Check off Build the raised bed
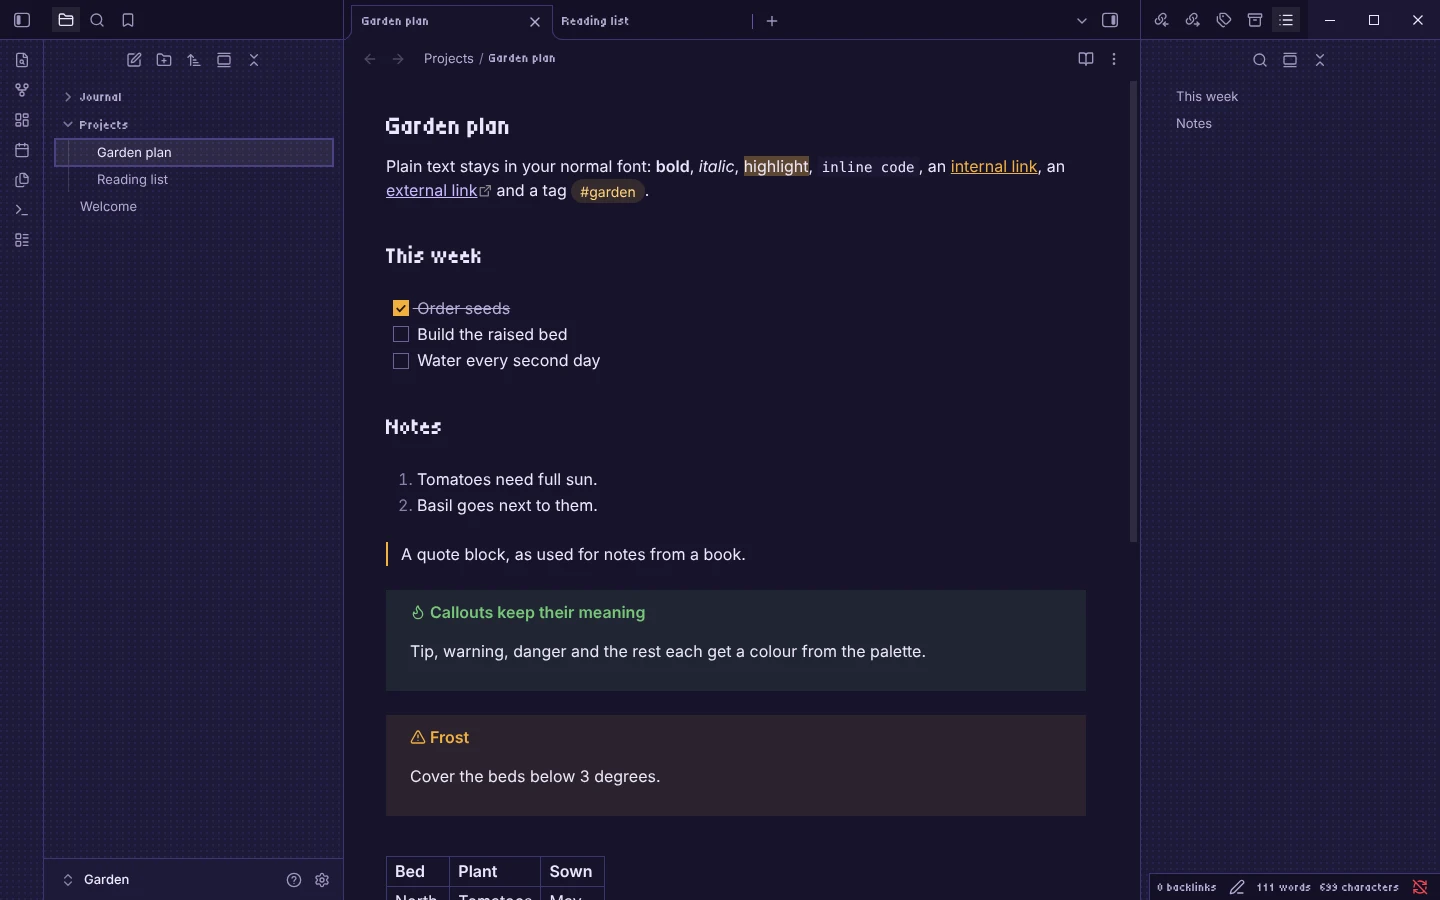 click(401, 334)
